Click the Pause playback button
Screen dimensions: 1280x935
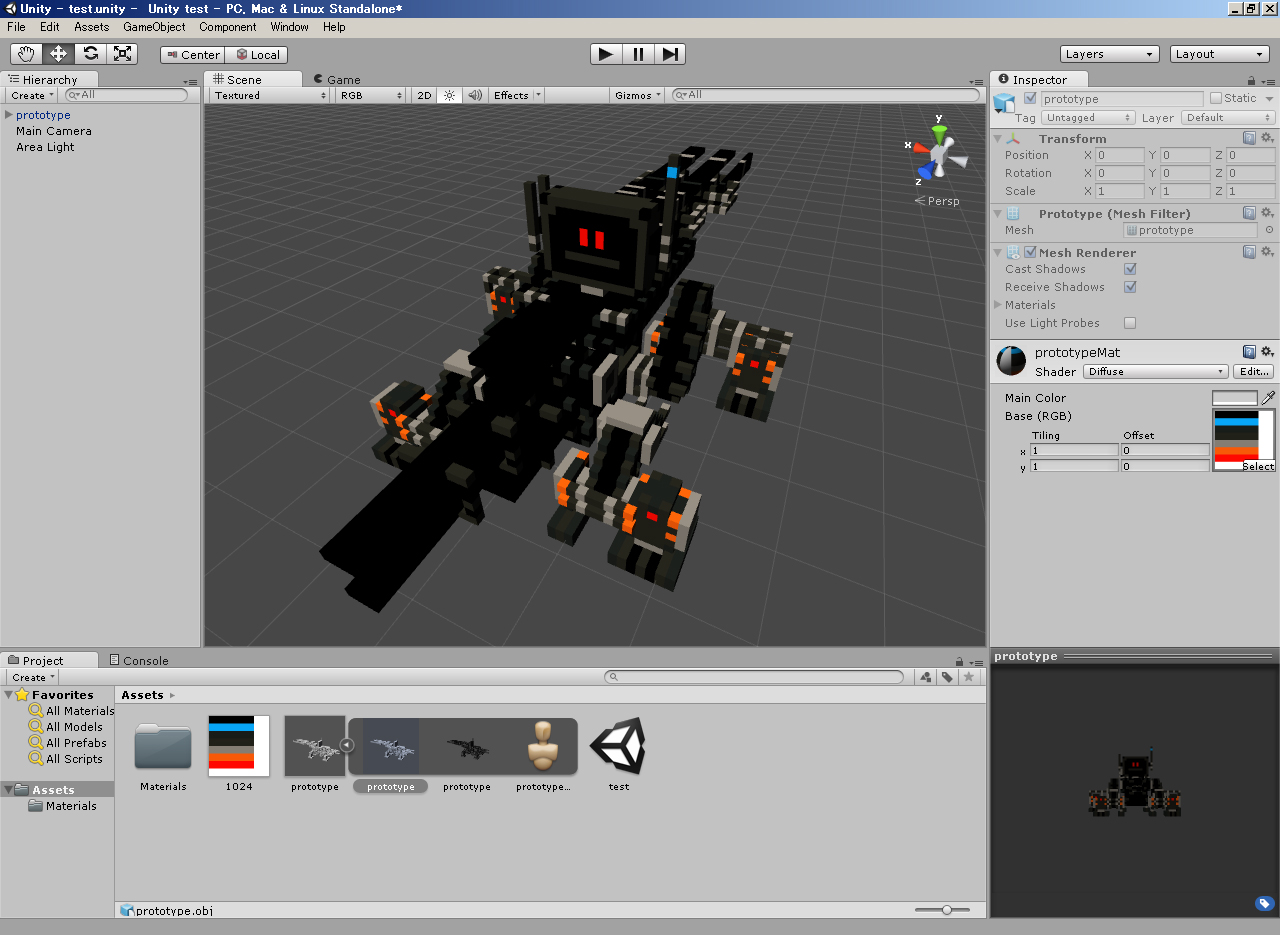click(638, 54)
